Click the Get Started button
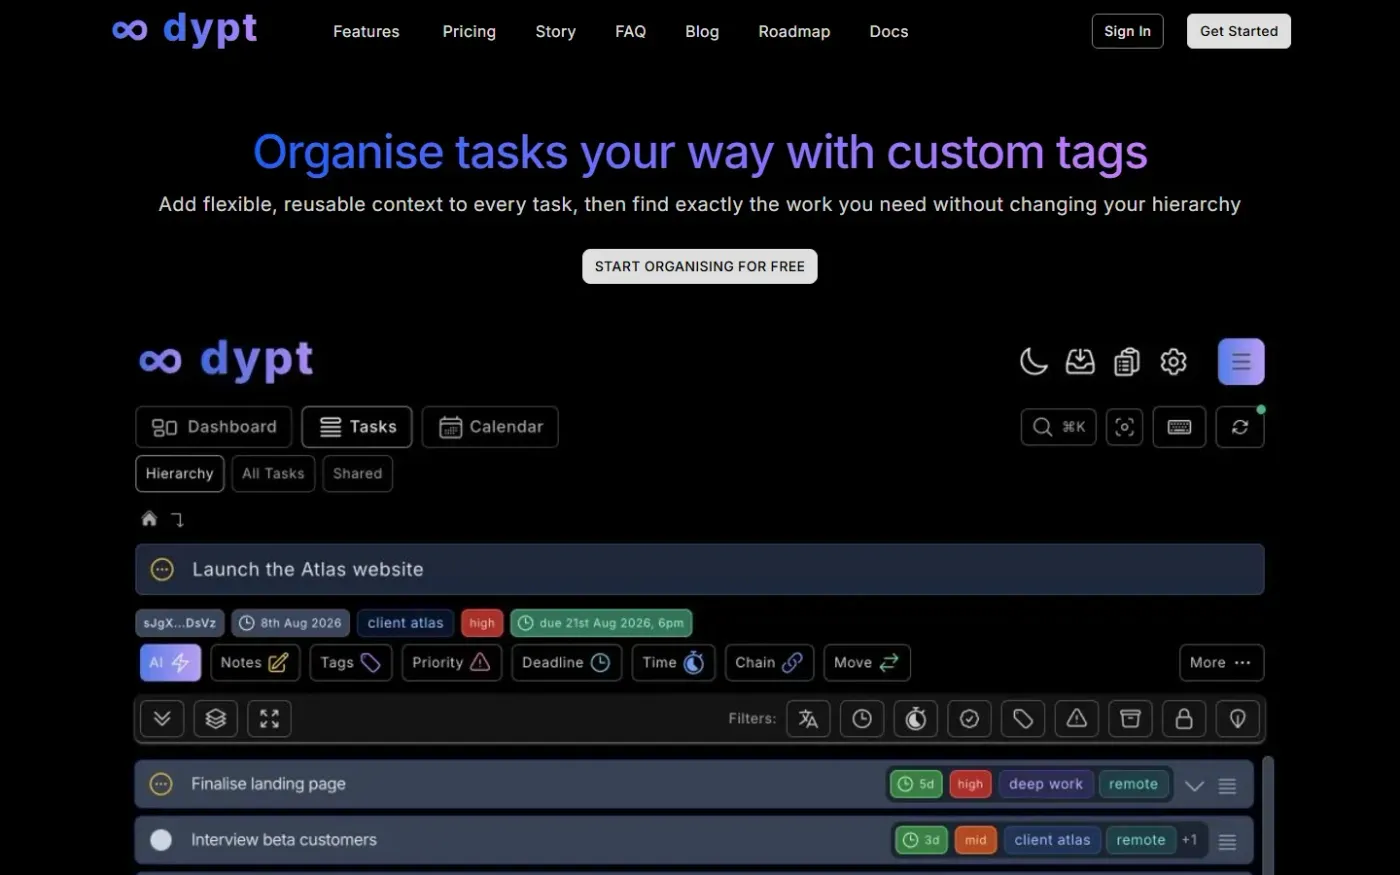 coord(1239,31)
